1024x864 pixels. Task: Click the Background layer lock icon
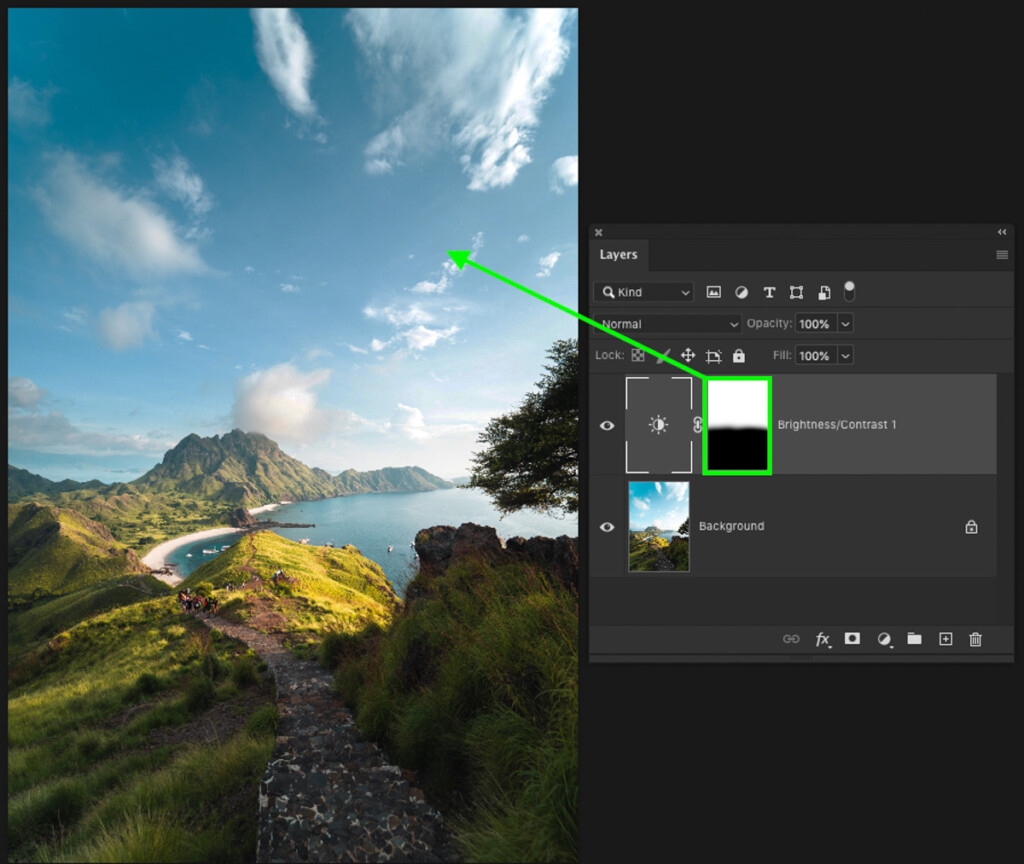971,526
